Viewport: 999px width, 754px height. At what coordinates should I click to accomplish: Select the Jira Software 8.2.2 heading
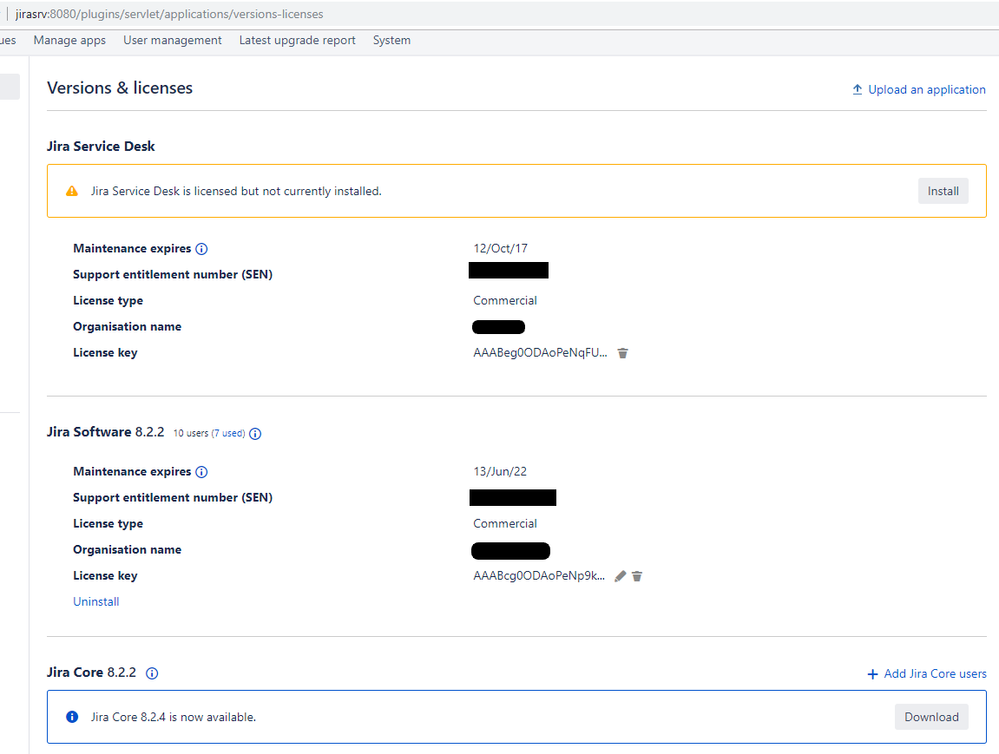[105, 432]
